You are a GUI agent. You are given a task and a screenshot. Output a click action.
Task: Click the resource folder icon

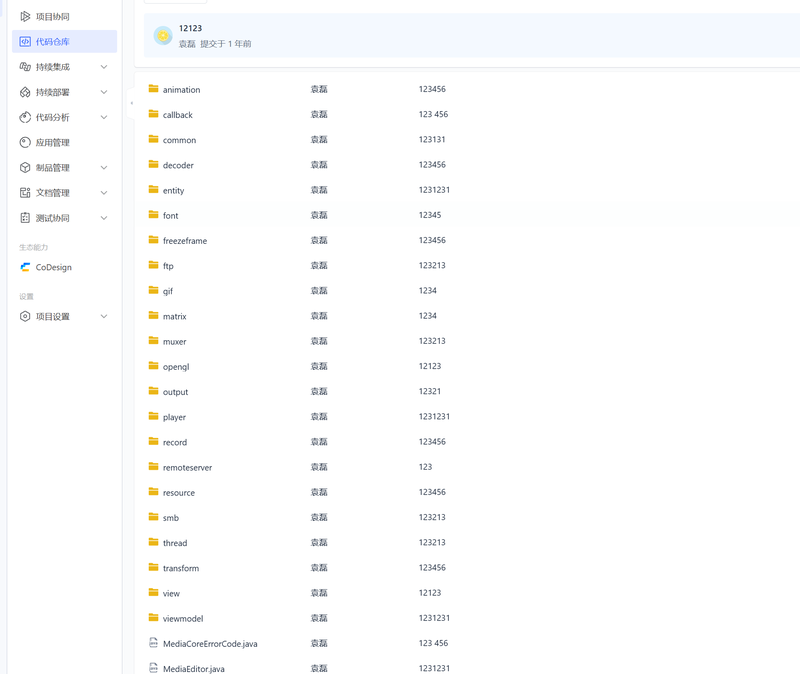pyautogui.click(x=154, y=492)
